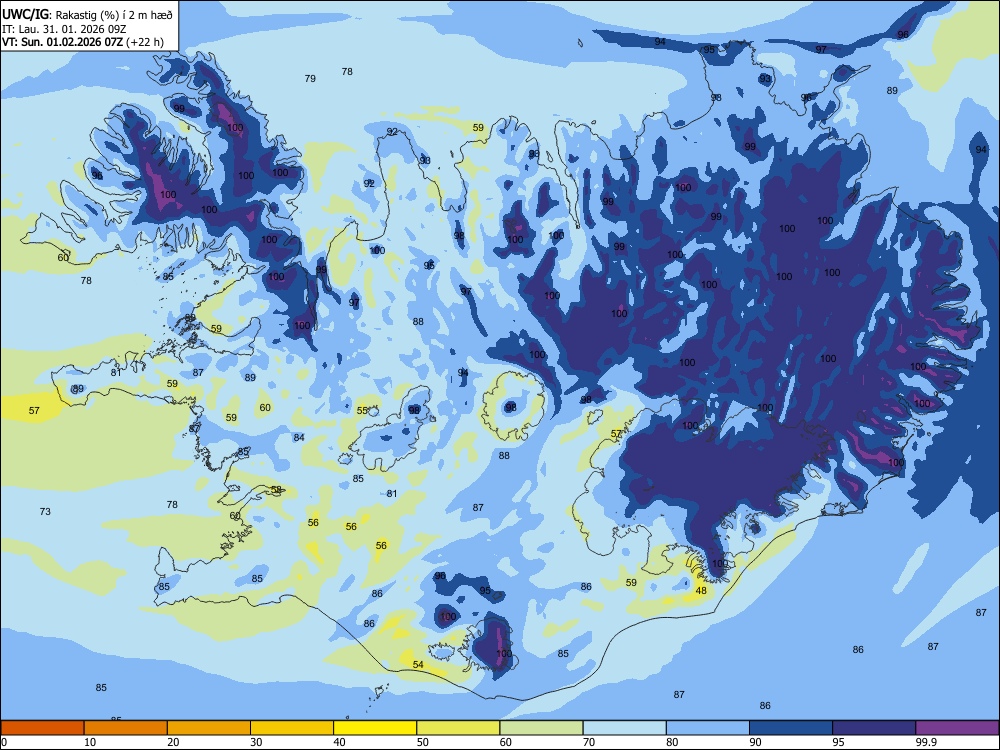Click the '55' humidity value on the map
Screen dimensions: 1000x750
click(362, 411)
